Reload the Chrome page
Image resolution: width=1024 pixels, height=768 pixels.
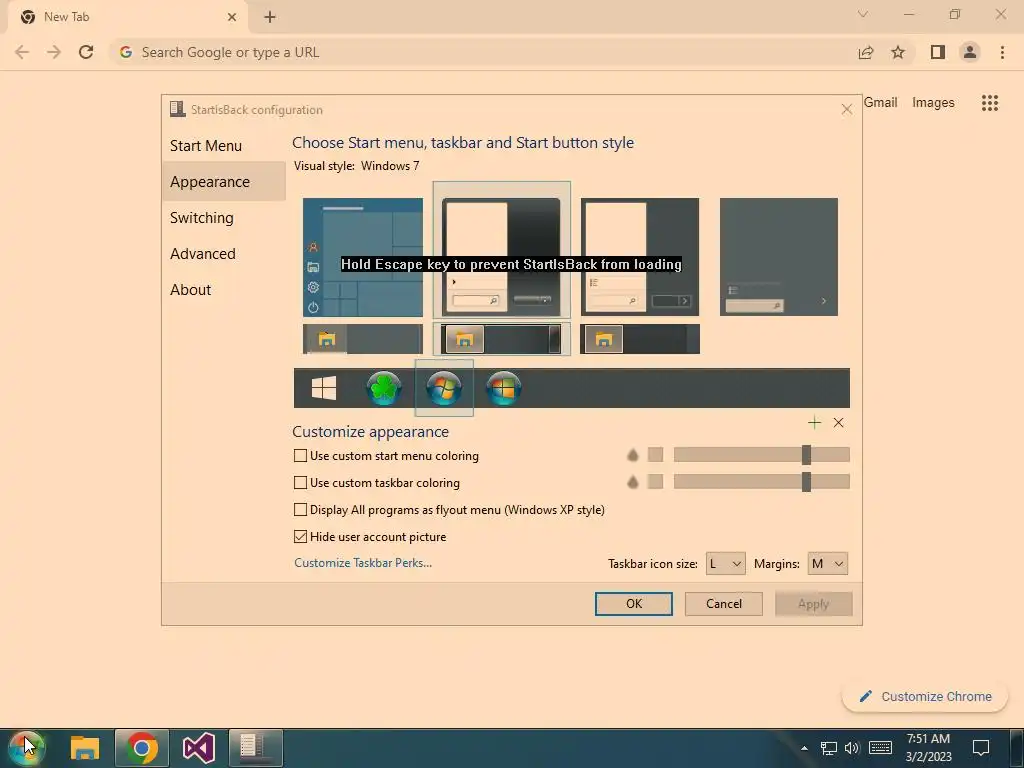(x=86, y=52)
